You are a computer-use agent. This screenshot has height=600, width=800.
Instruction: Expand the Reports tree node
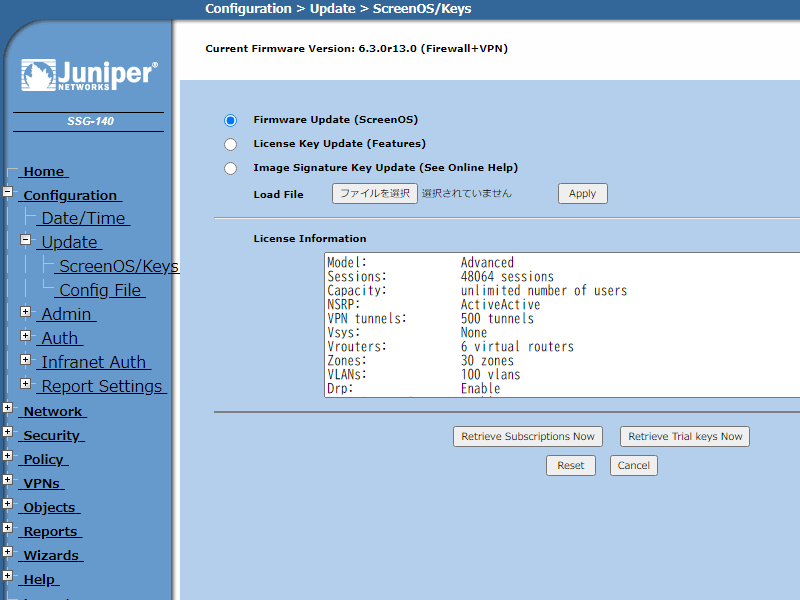pos(8,528)
